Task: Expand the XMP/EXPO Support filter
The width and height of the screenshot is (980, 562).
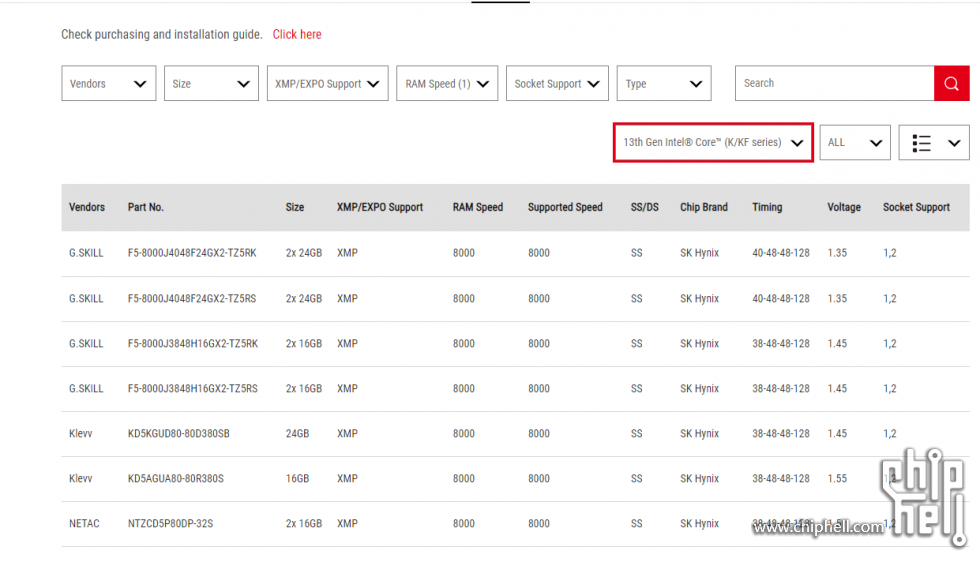Action: (328, 83)
